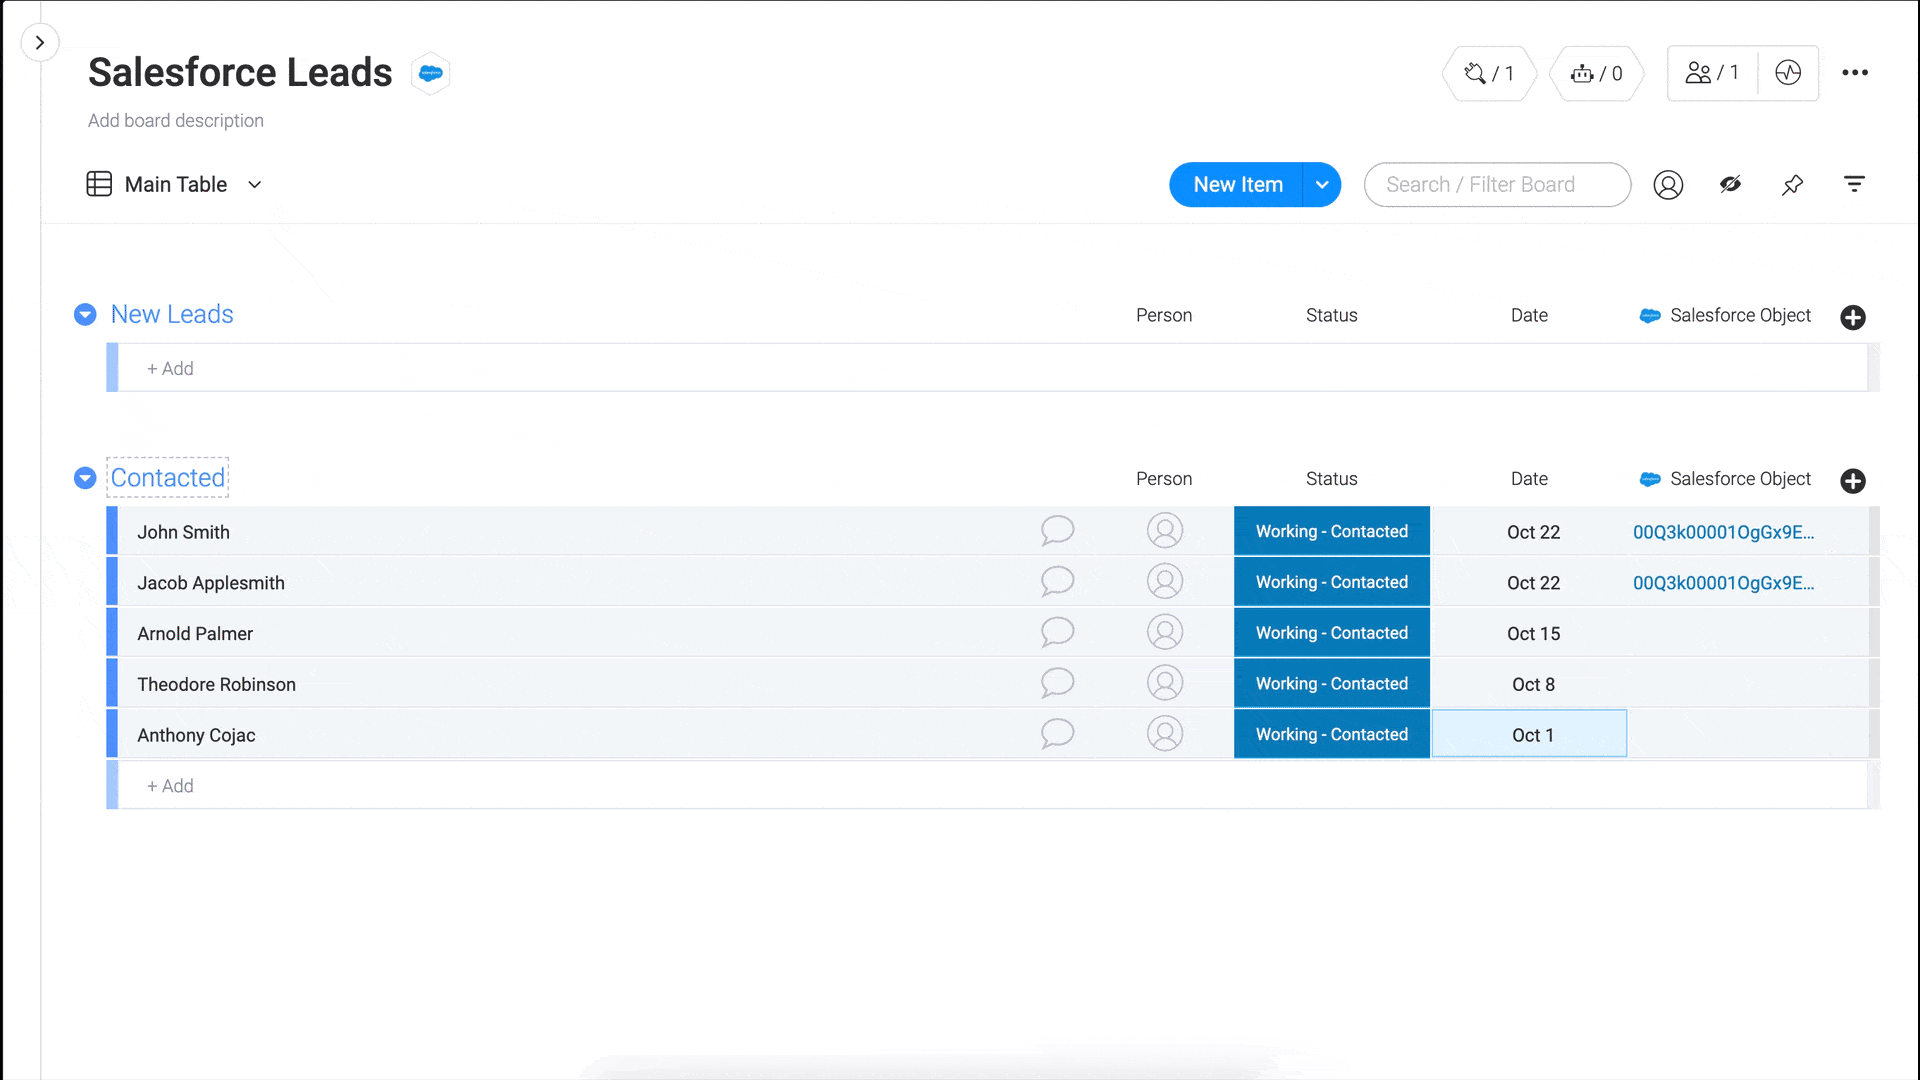Image resolution: width=1920 pixels, height=1080 pixels.
Task: Click the person icon on the sidebar toggle
Action: pyautogui.click(x=1668, y=185)
